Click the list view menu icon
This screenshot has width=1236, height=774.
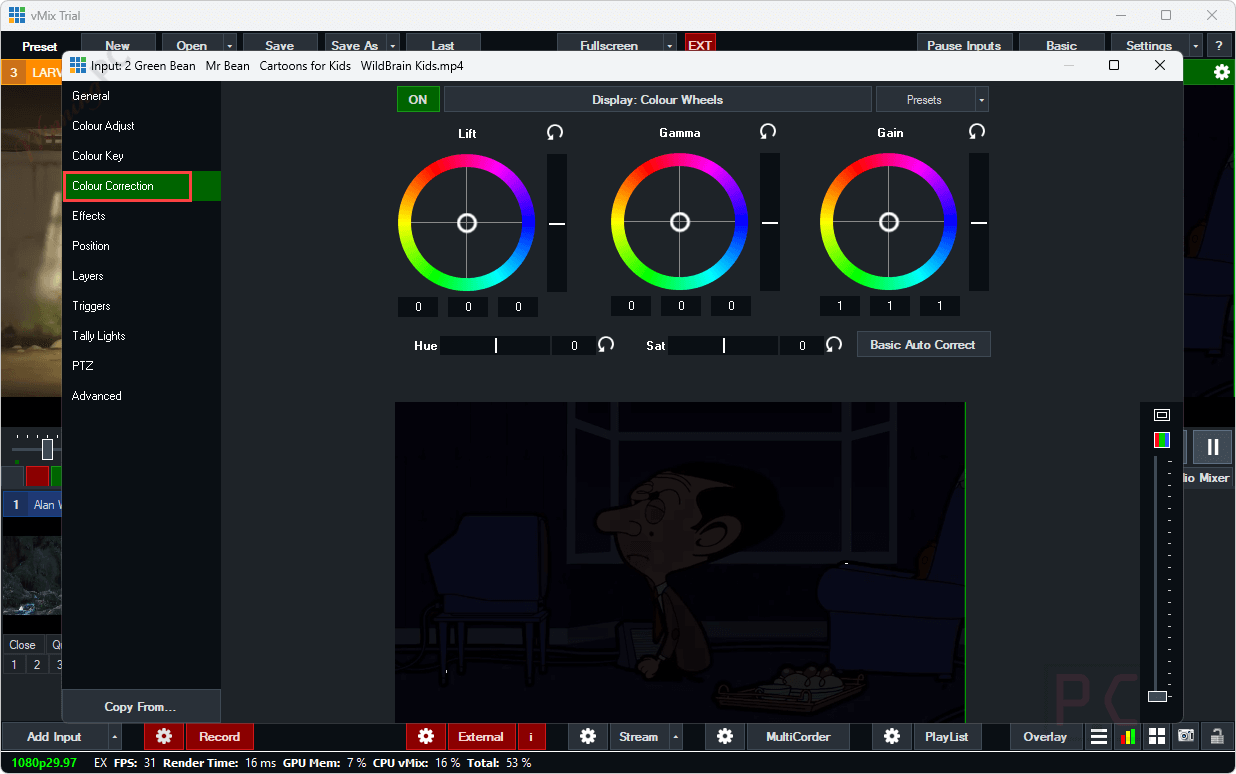click(x=1099, y=737)
